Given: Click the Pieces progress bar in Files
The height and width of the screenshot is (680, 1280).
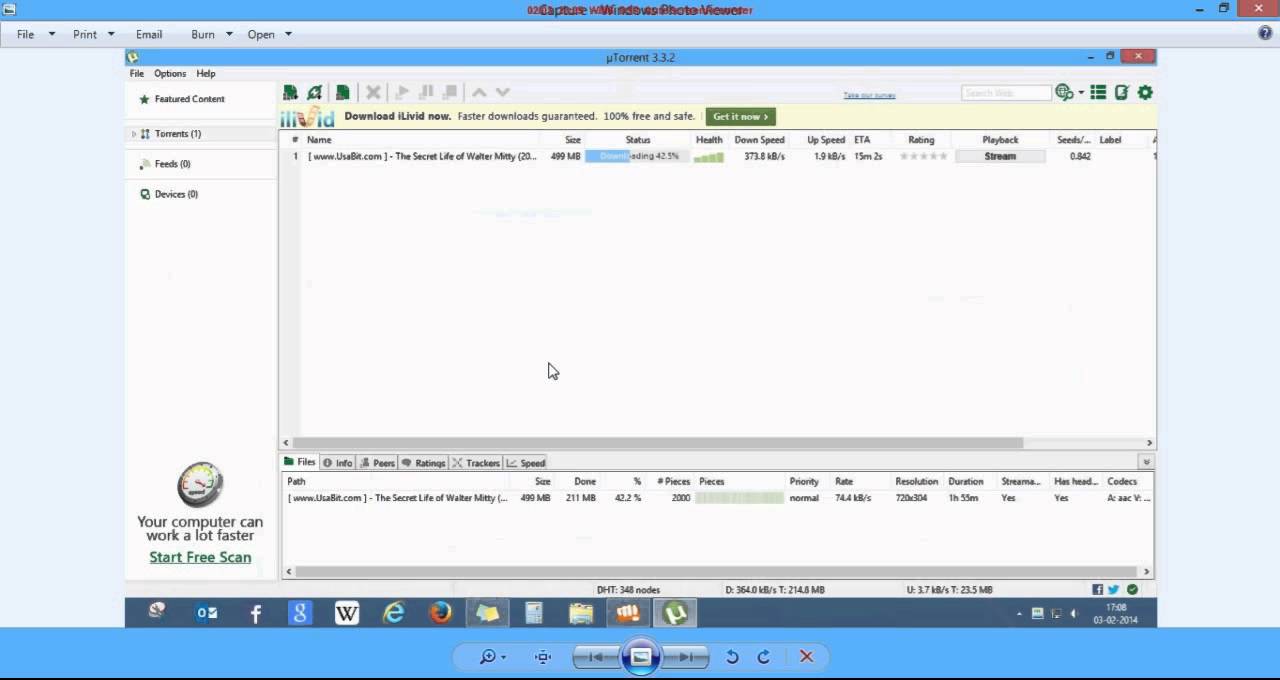Looking at the screenshot, I should [x=740, y=497].
